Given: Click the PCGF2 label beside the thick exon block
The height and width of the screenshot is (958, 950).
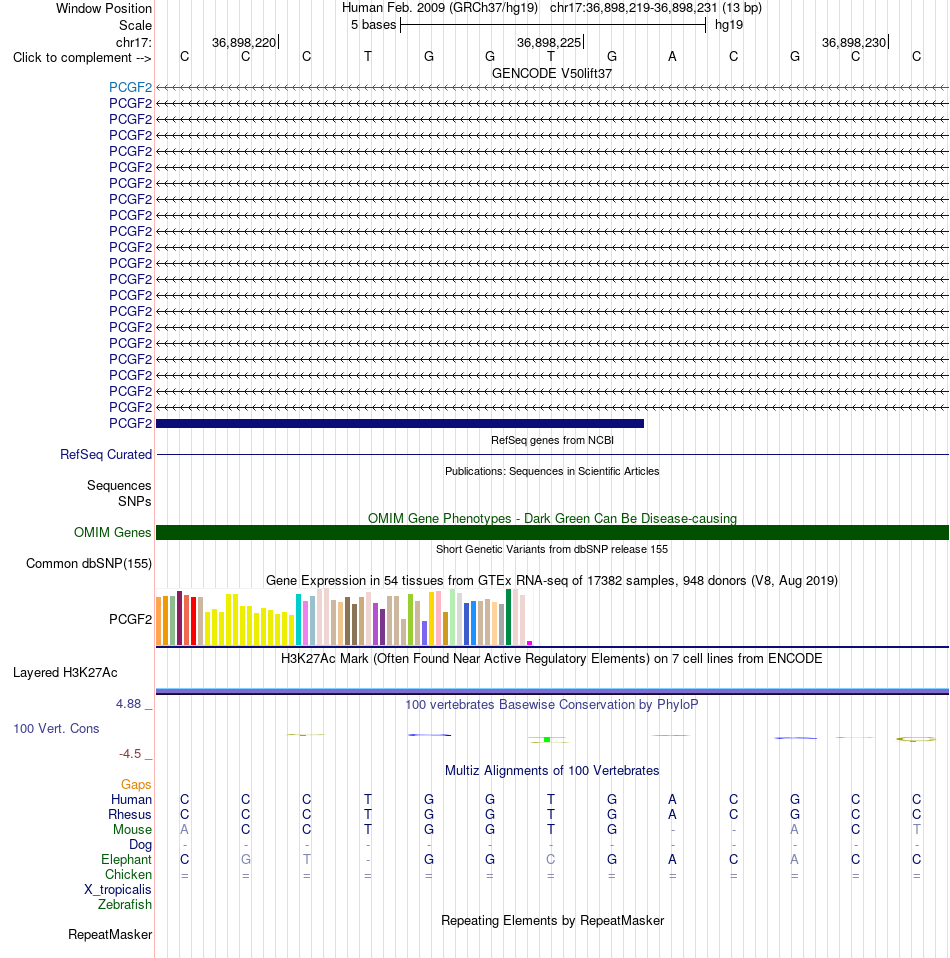Looking at the screenshot, I should click(130, 423).
